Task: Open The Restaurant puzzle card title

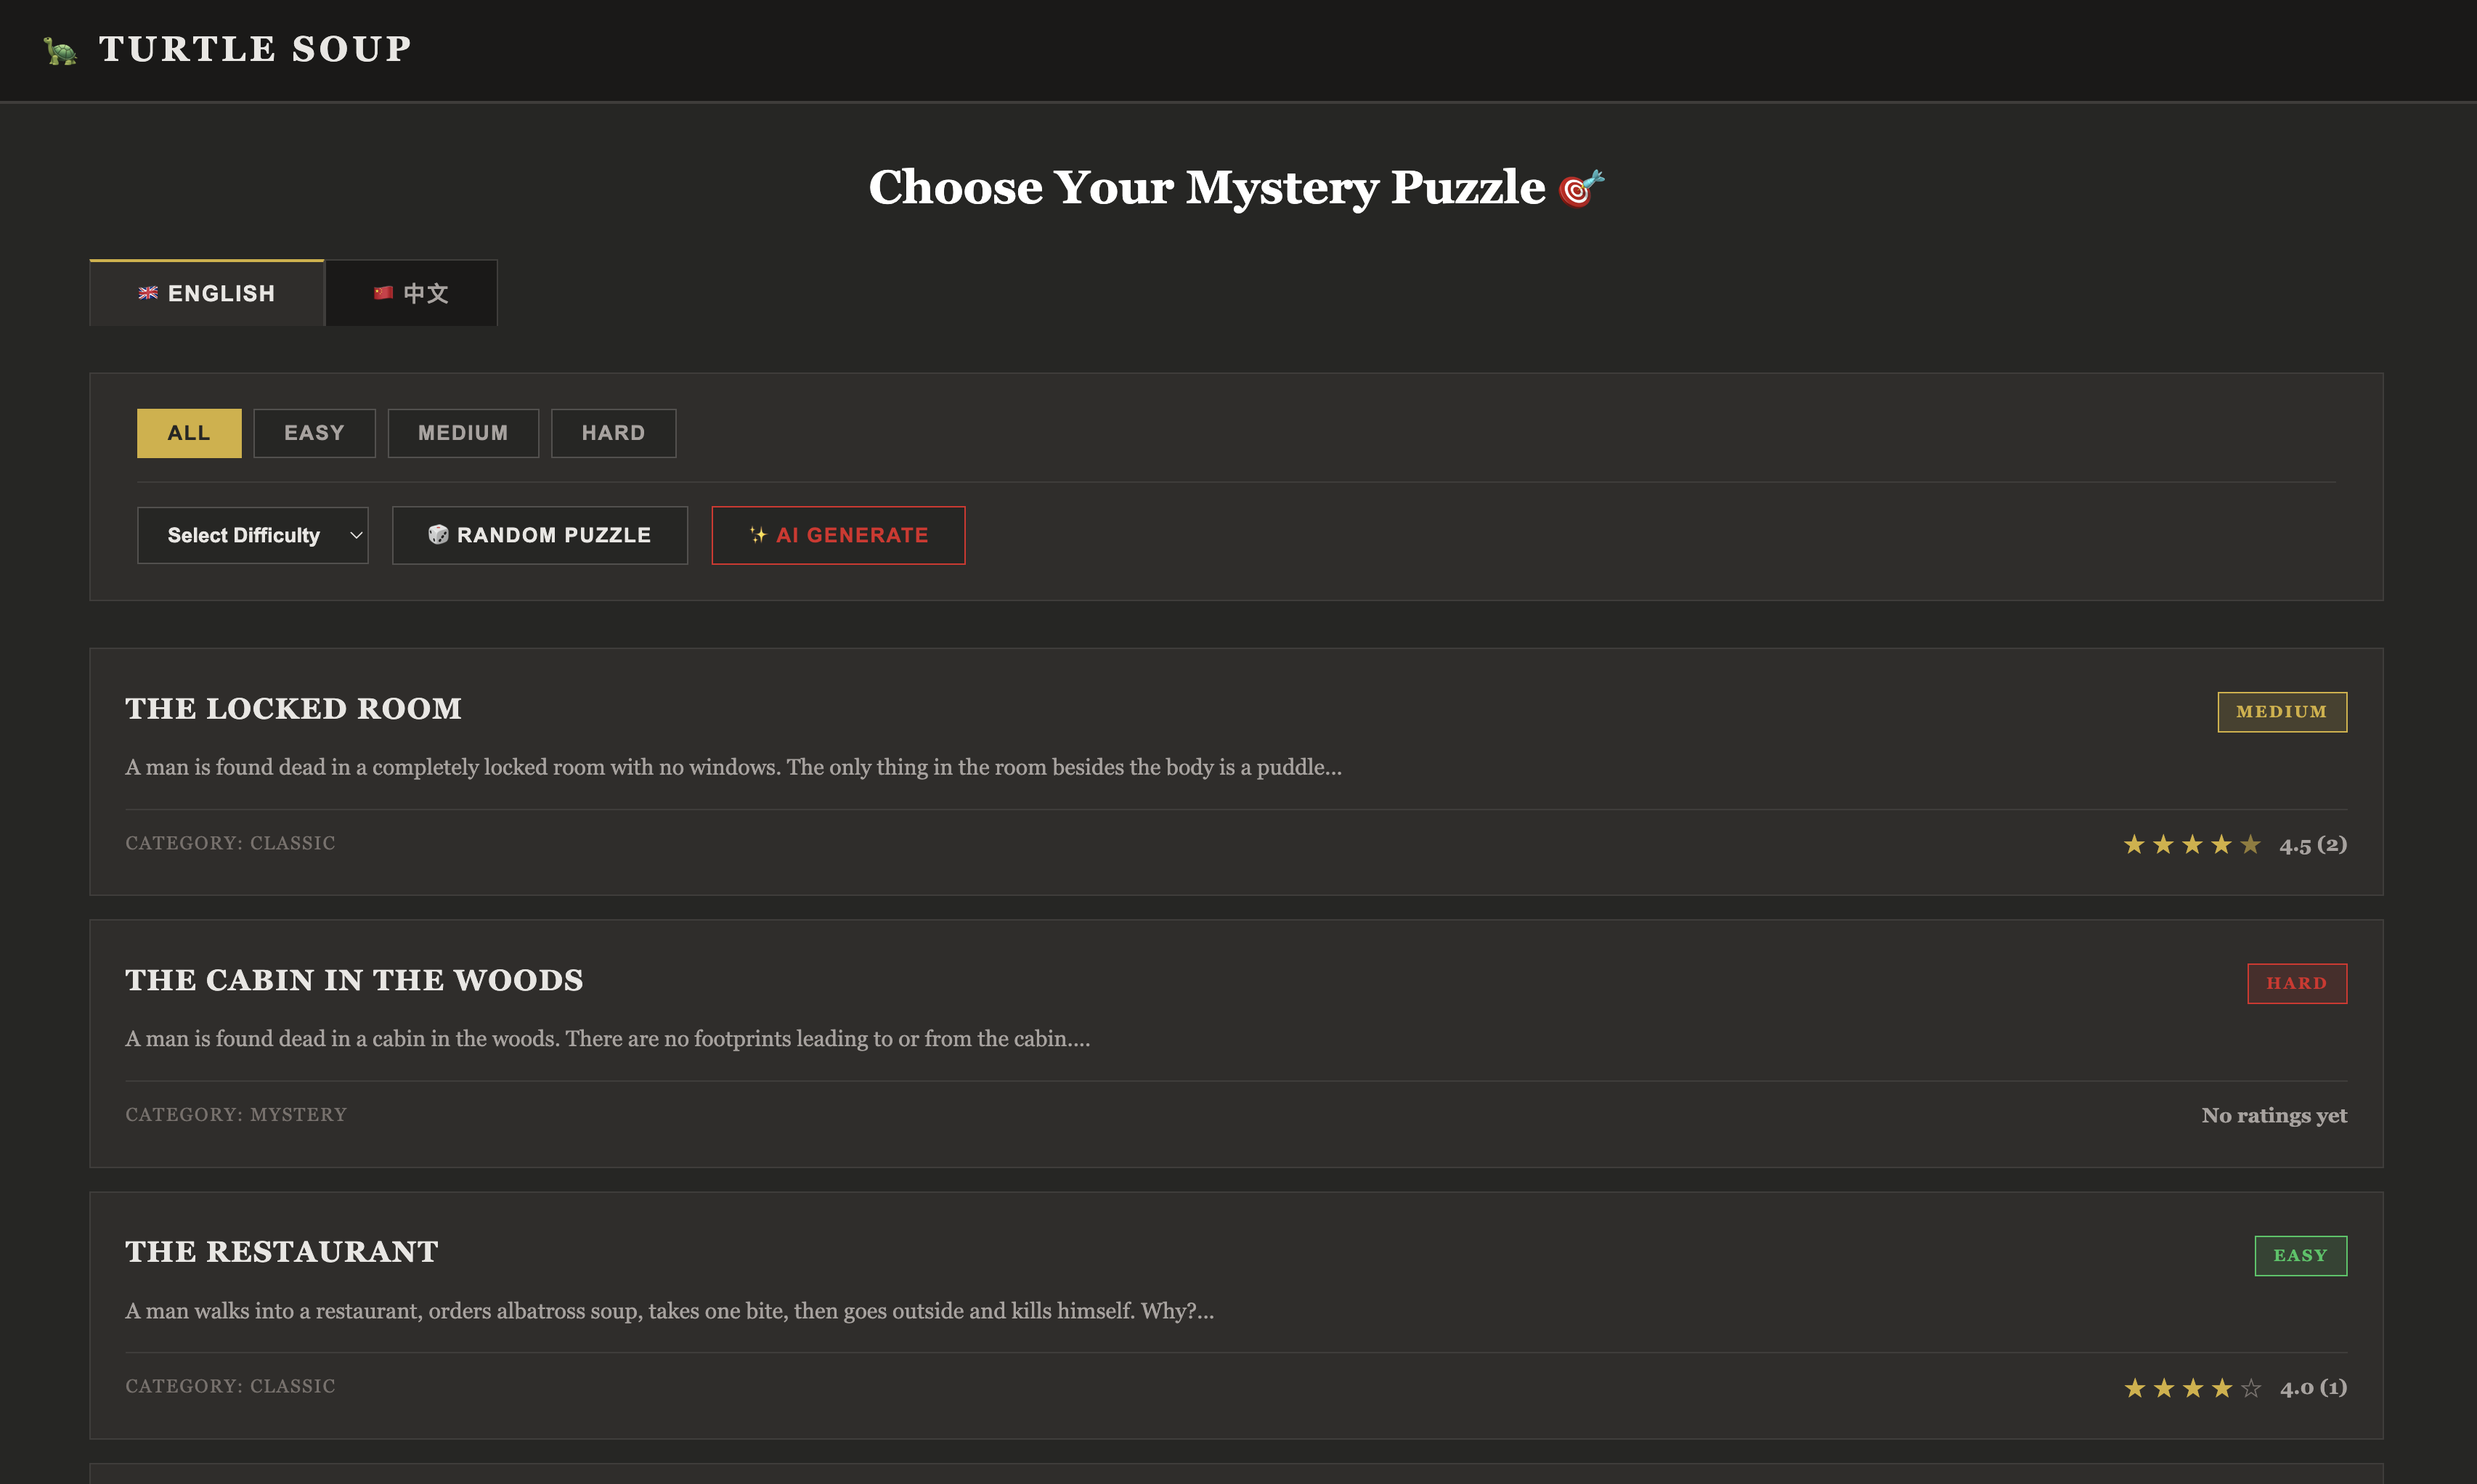Action: [282, 1252]
